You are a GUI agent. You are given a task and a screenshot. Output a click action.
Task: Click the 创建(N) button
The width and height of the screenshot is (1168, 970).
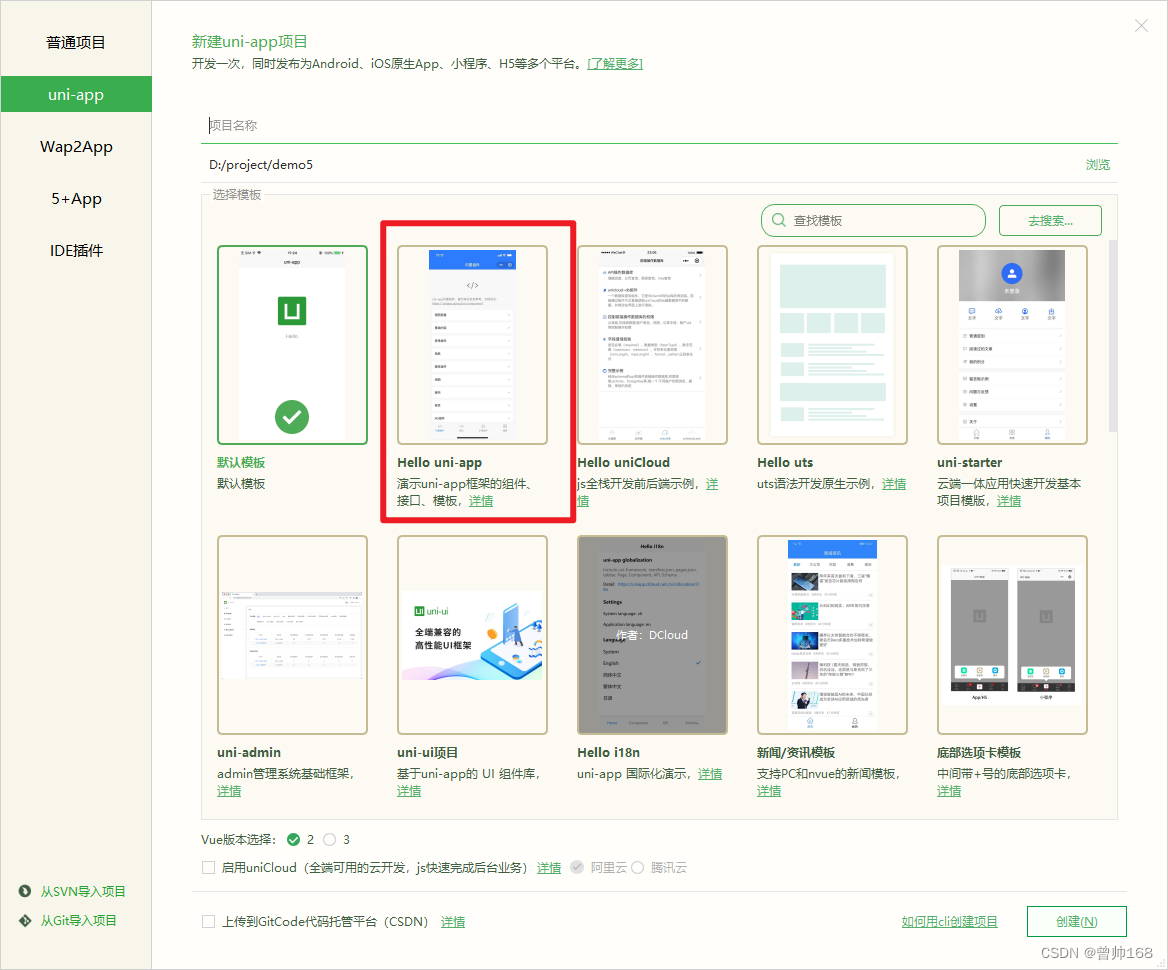(1076, 921)
